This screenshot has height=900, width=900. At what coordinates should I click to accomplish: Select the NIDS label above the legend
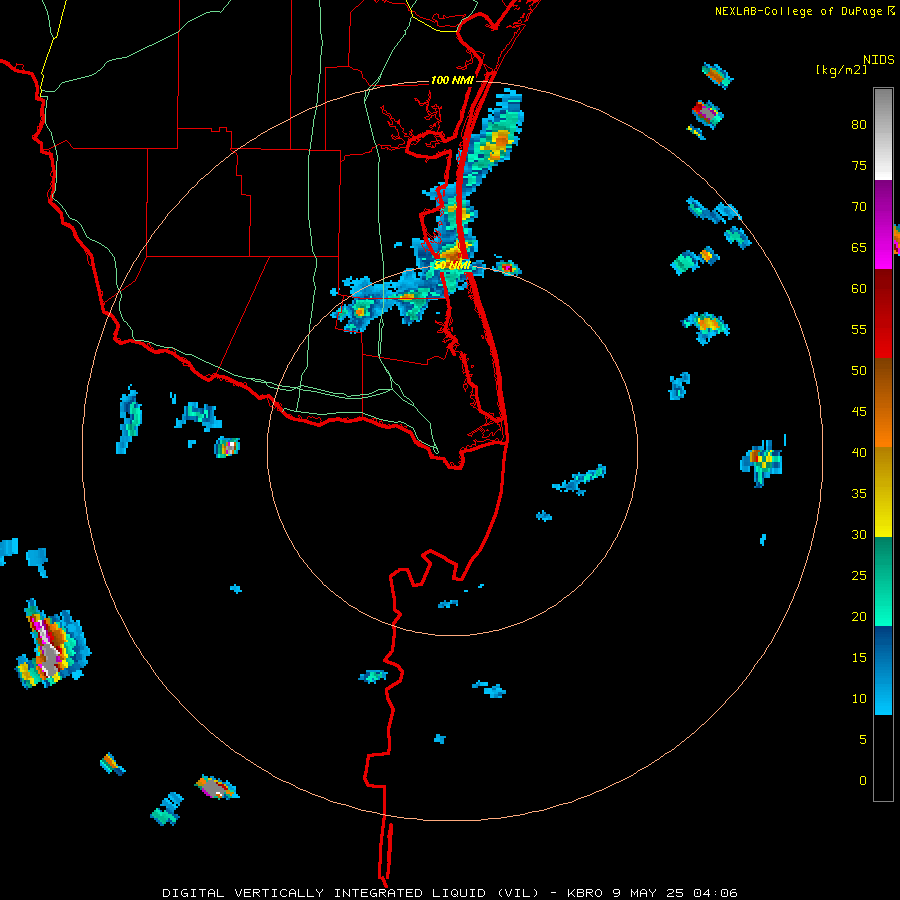click(x=878, y=60)
